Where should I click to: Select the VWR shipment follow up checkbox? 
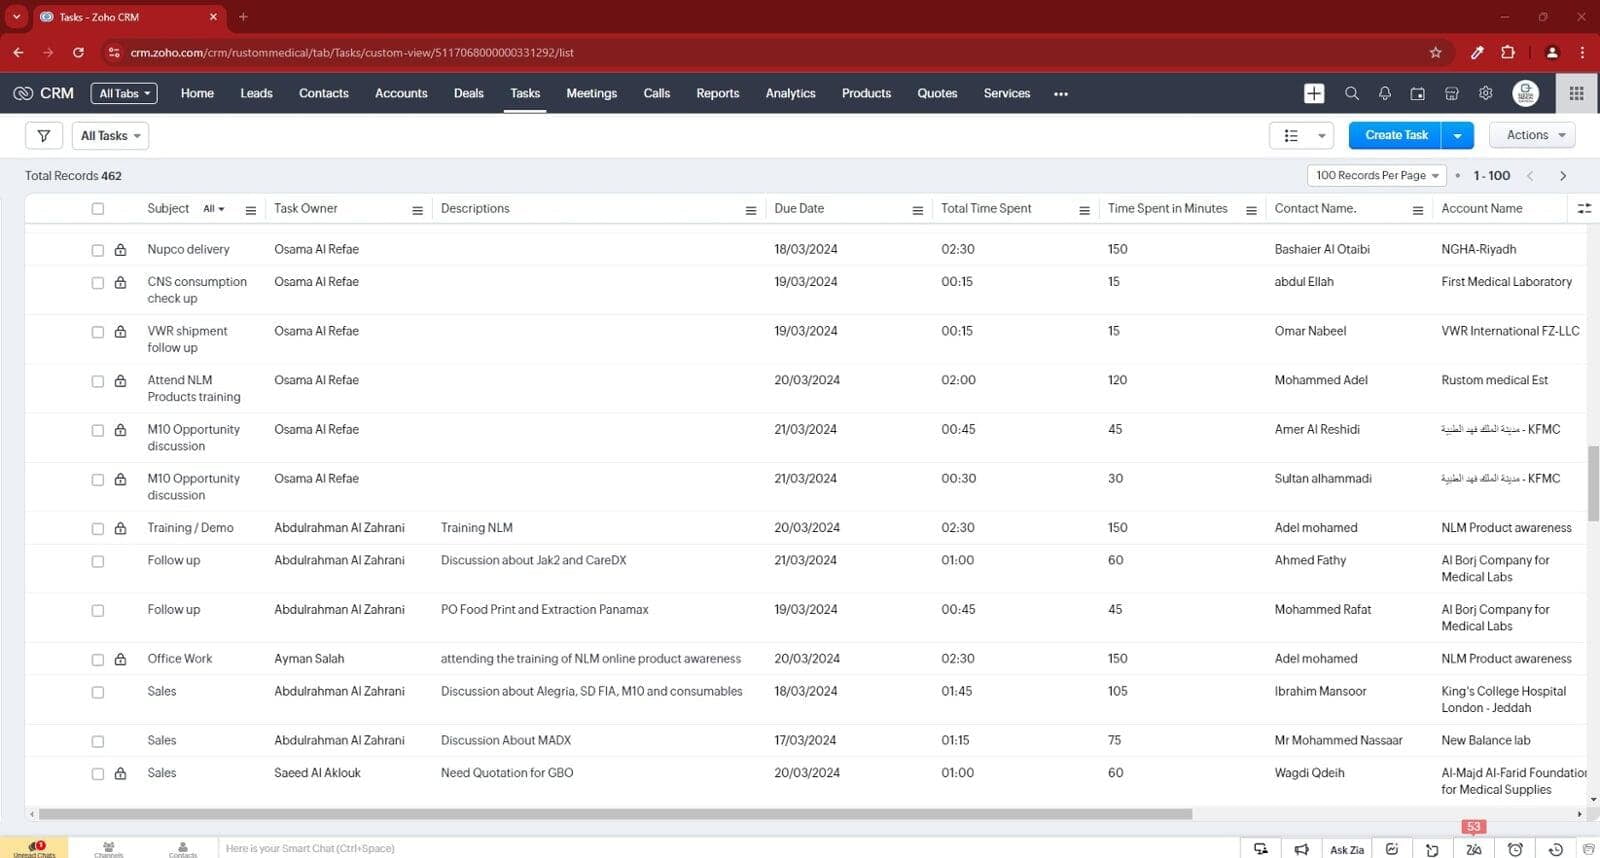click(x=97, y=332)
